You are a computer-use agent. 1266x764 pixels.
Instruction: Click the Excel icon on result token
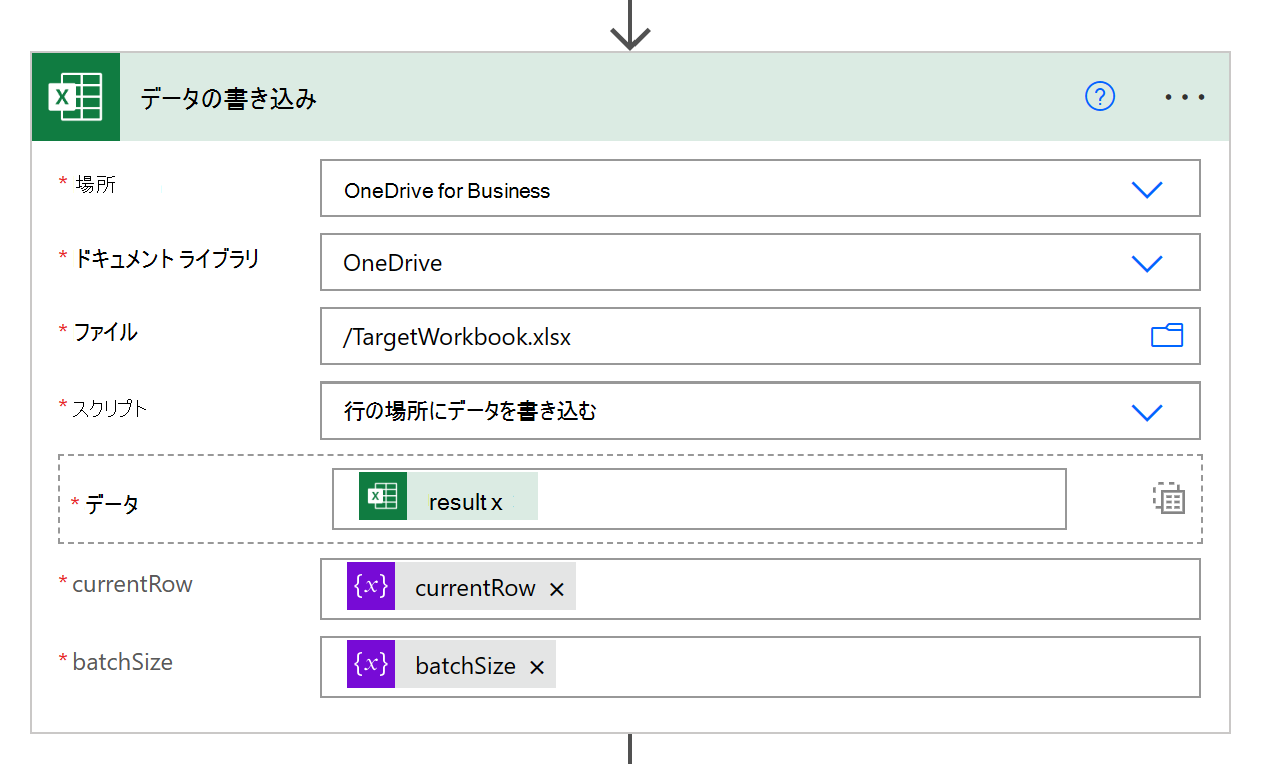pos(383,496)
